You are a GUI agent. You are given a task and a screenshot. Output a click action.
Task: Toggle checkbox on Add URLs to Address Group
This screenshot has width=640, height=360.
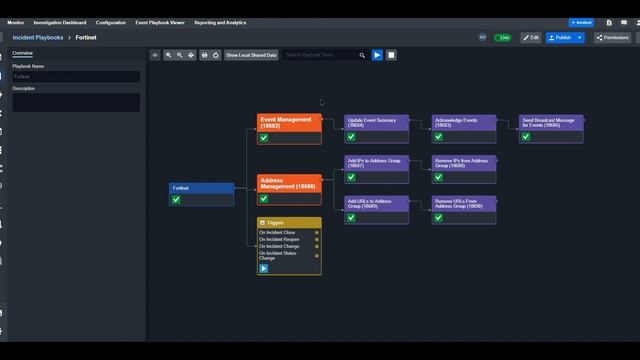pyautogui.click(x=351, y=218)
